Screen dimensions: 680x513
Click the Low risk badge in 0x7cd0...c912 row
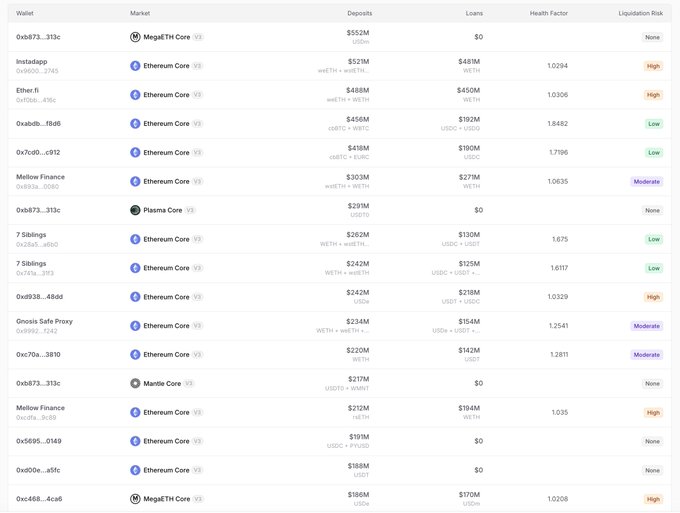[x=654, y=153]
